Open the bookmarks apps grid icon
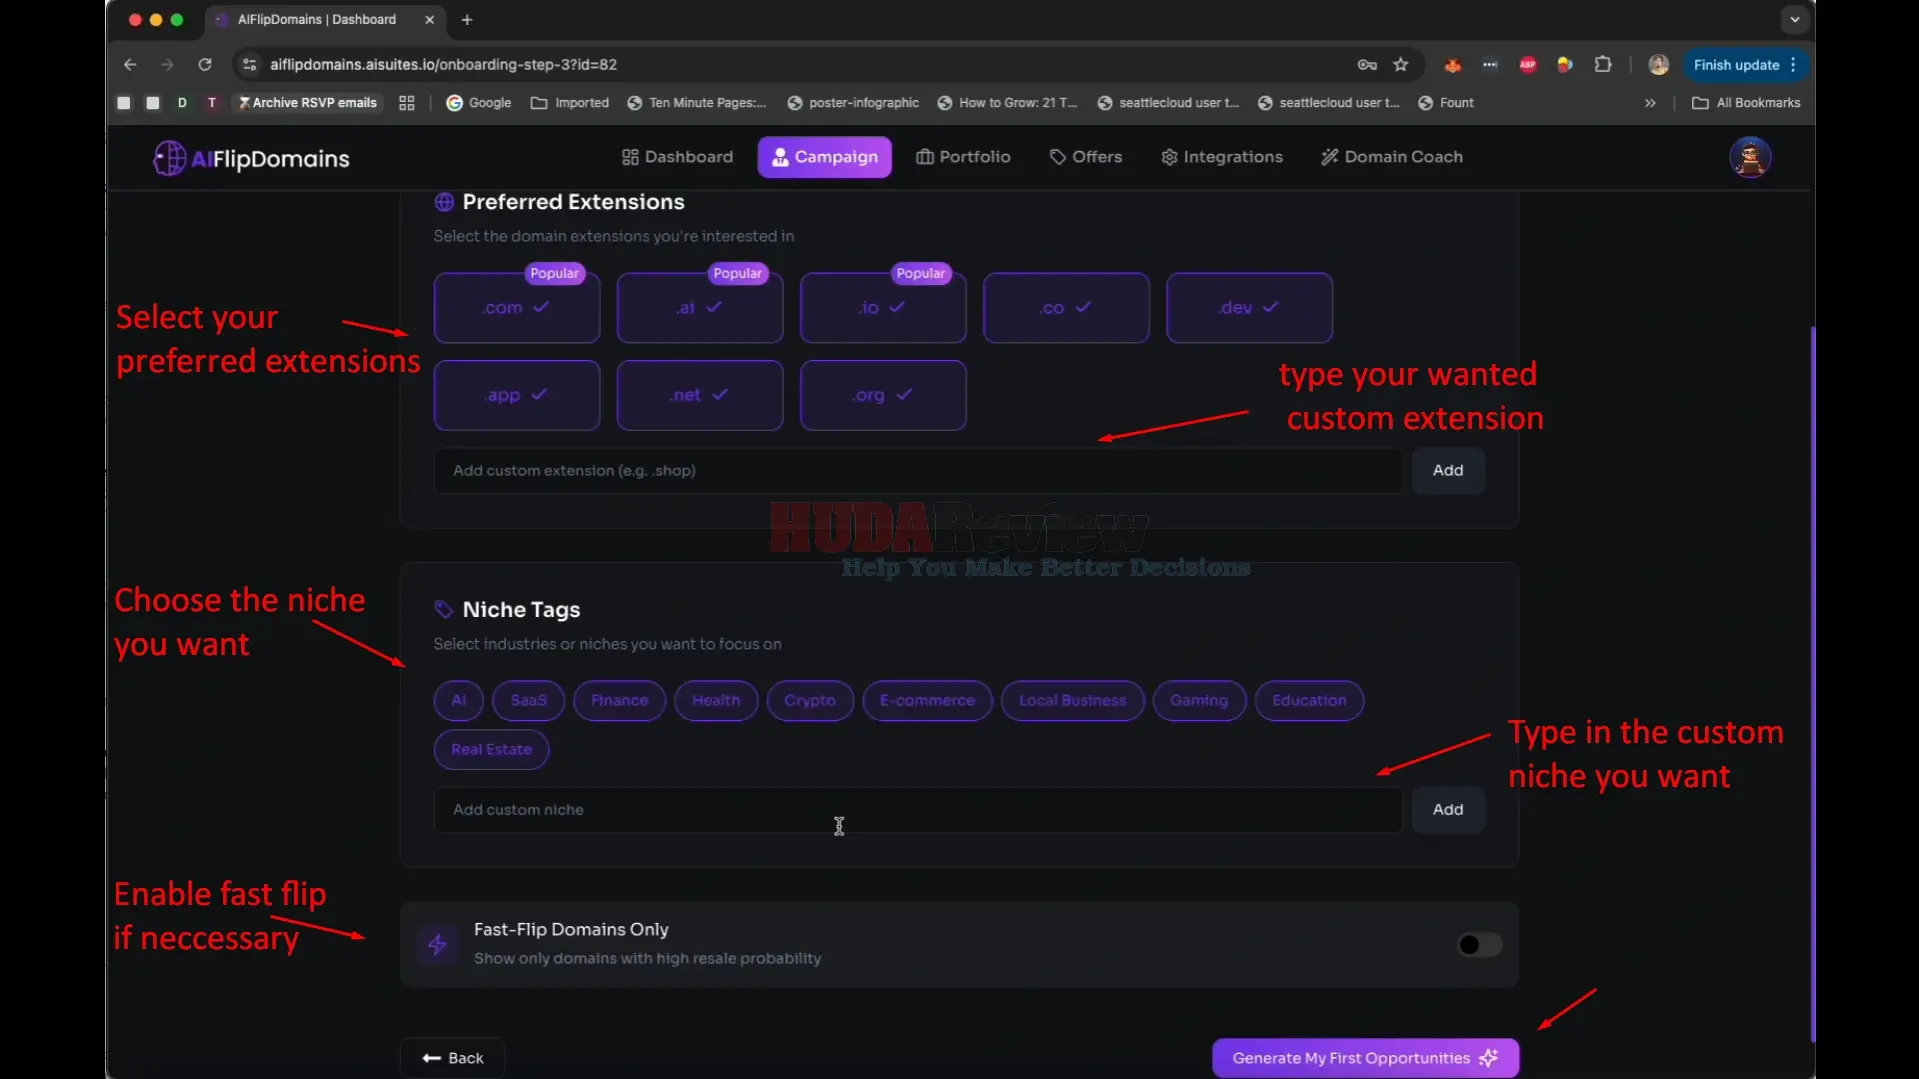Screen dimensions: 1919x1079 (406, 103)
